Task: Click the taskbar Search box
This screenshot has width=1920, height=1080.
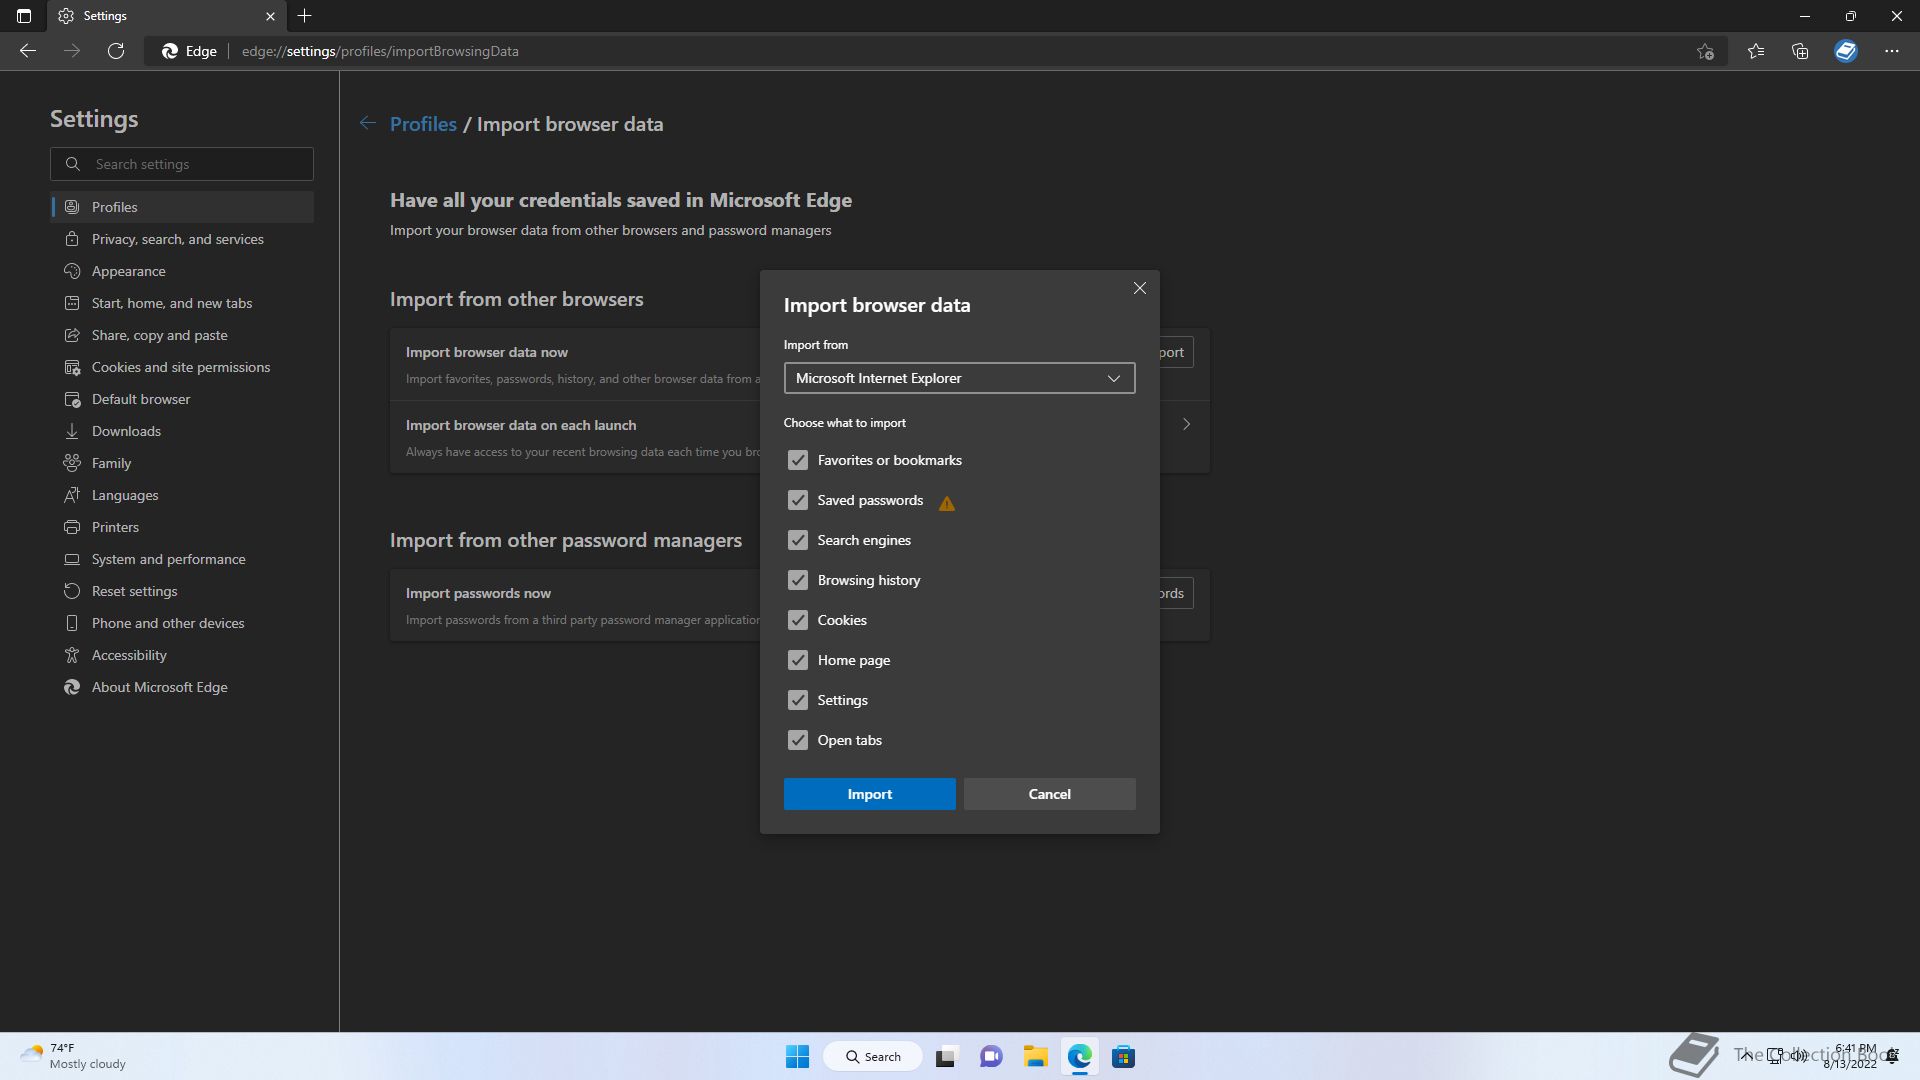Action: (x=873, y=1056)
